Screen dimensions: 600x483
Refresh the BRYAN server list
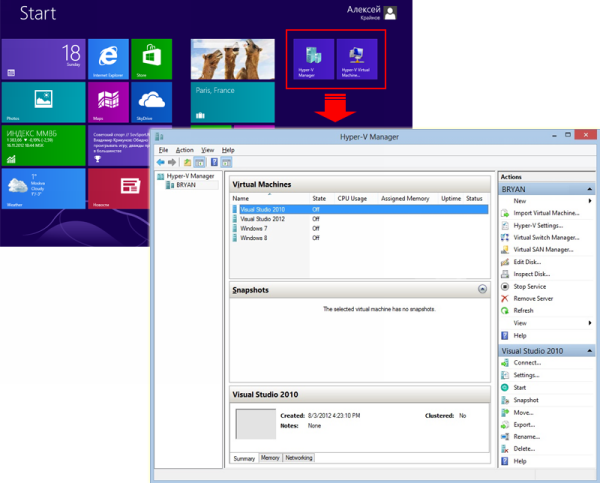[523, 311]
